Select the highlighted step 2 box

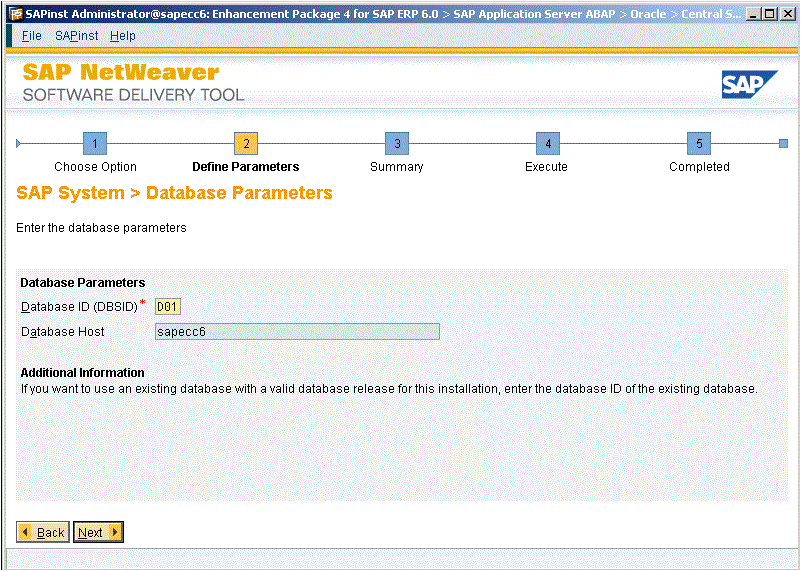coord(245,144)
